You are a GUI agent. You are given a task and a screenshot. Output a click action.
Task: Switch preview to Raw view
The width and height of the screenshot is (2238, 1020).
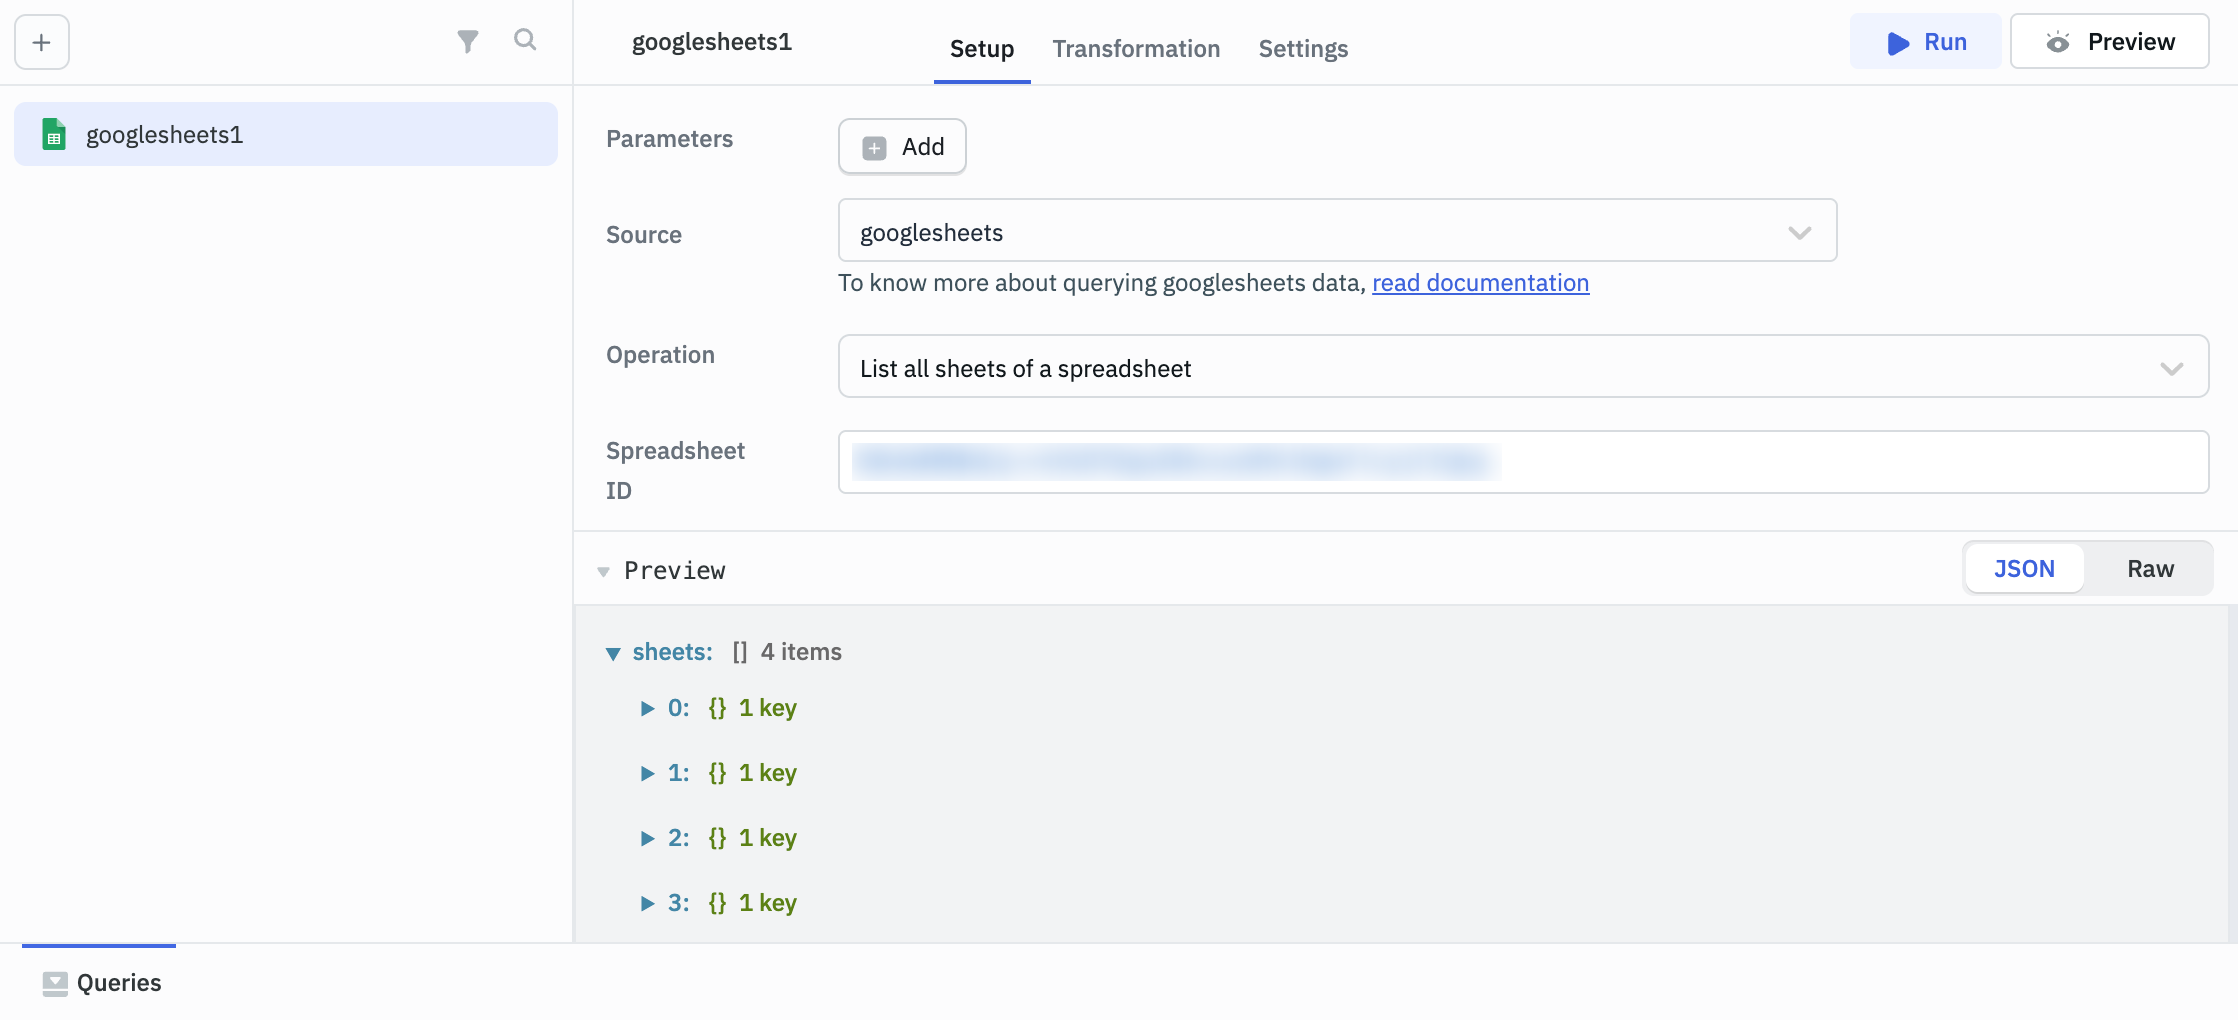(x=2150, y=569)
